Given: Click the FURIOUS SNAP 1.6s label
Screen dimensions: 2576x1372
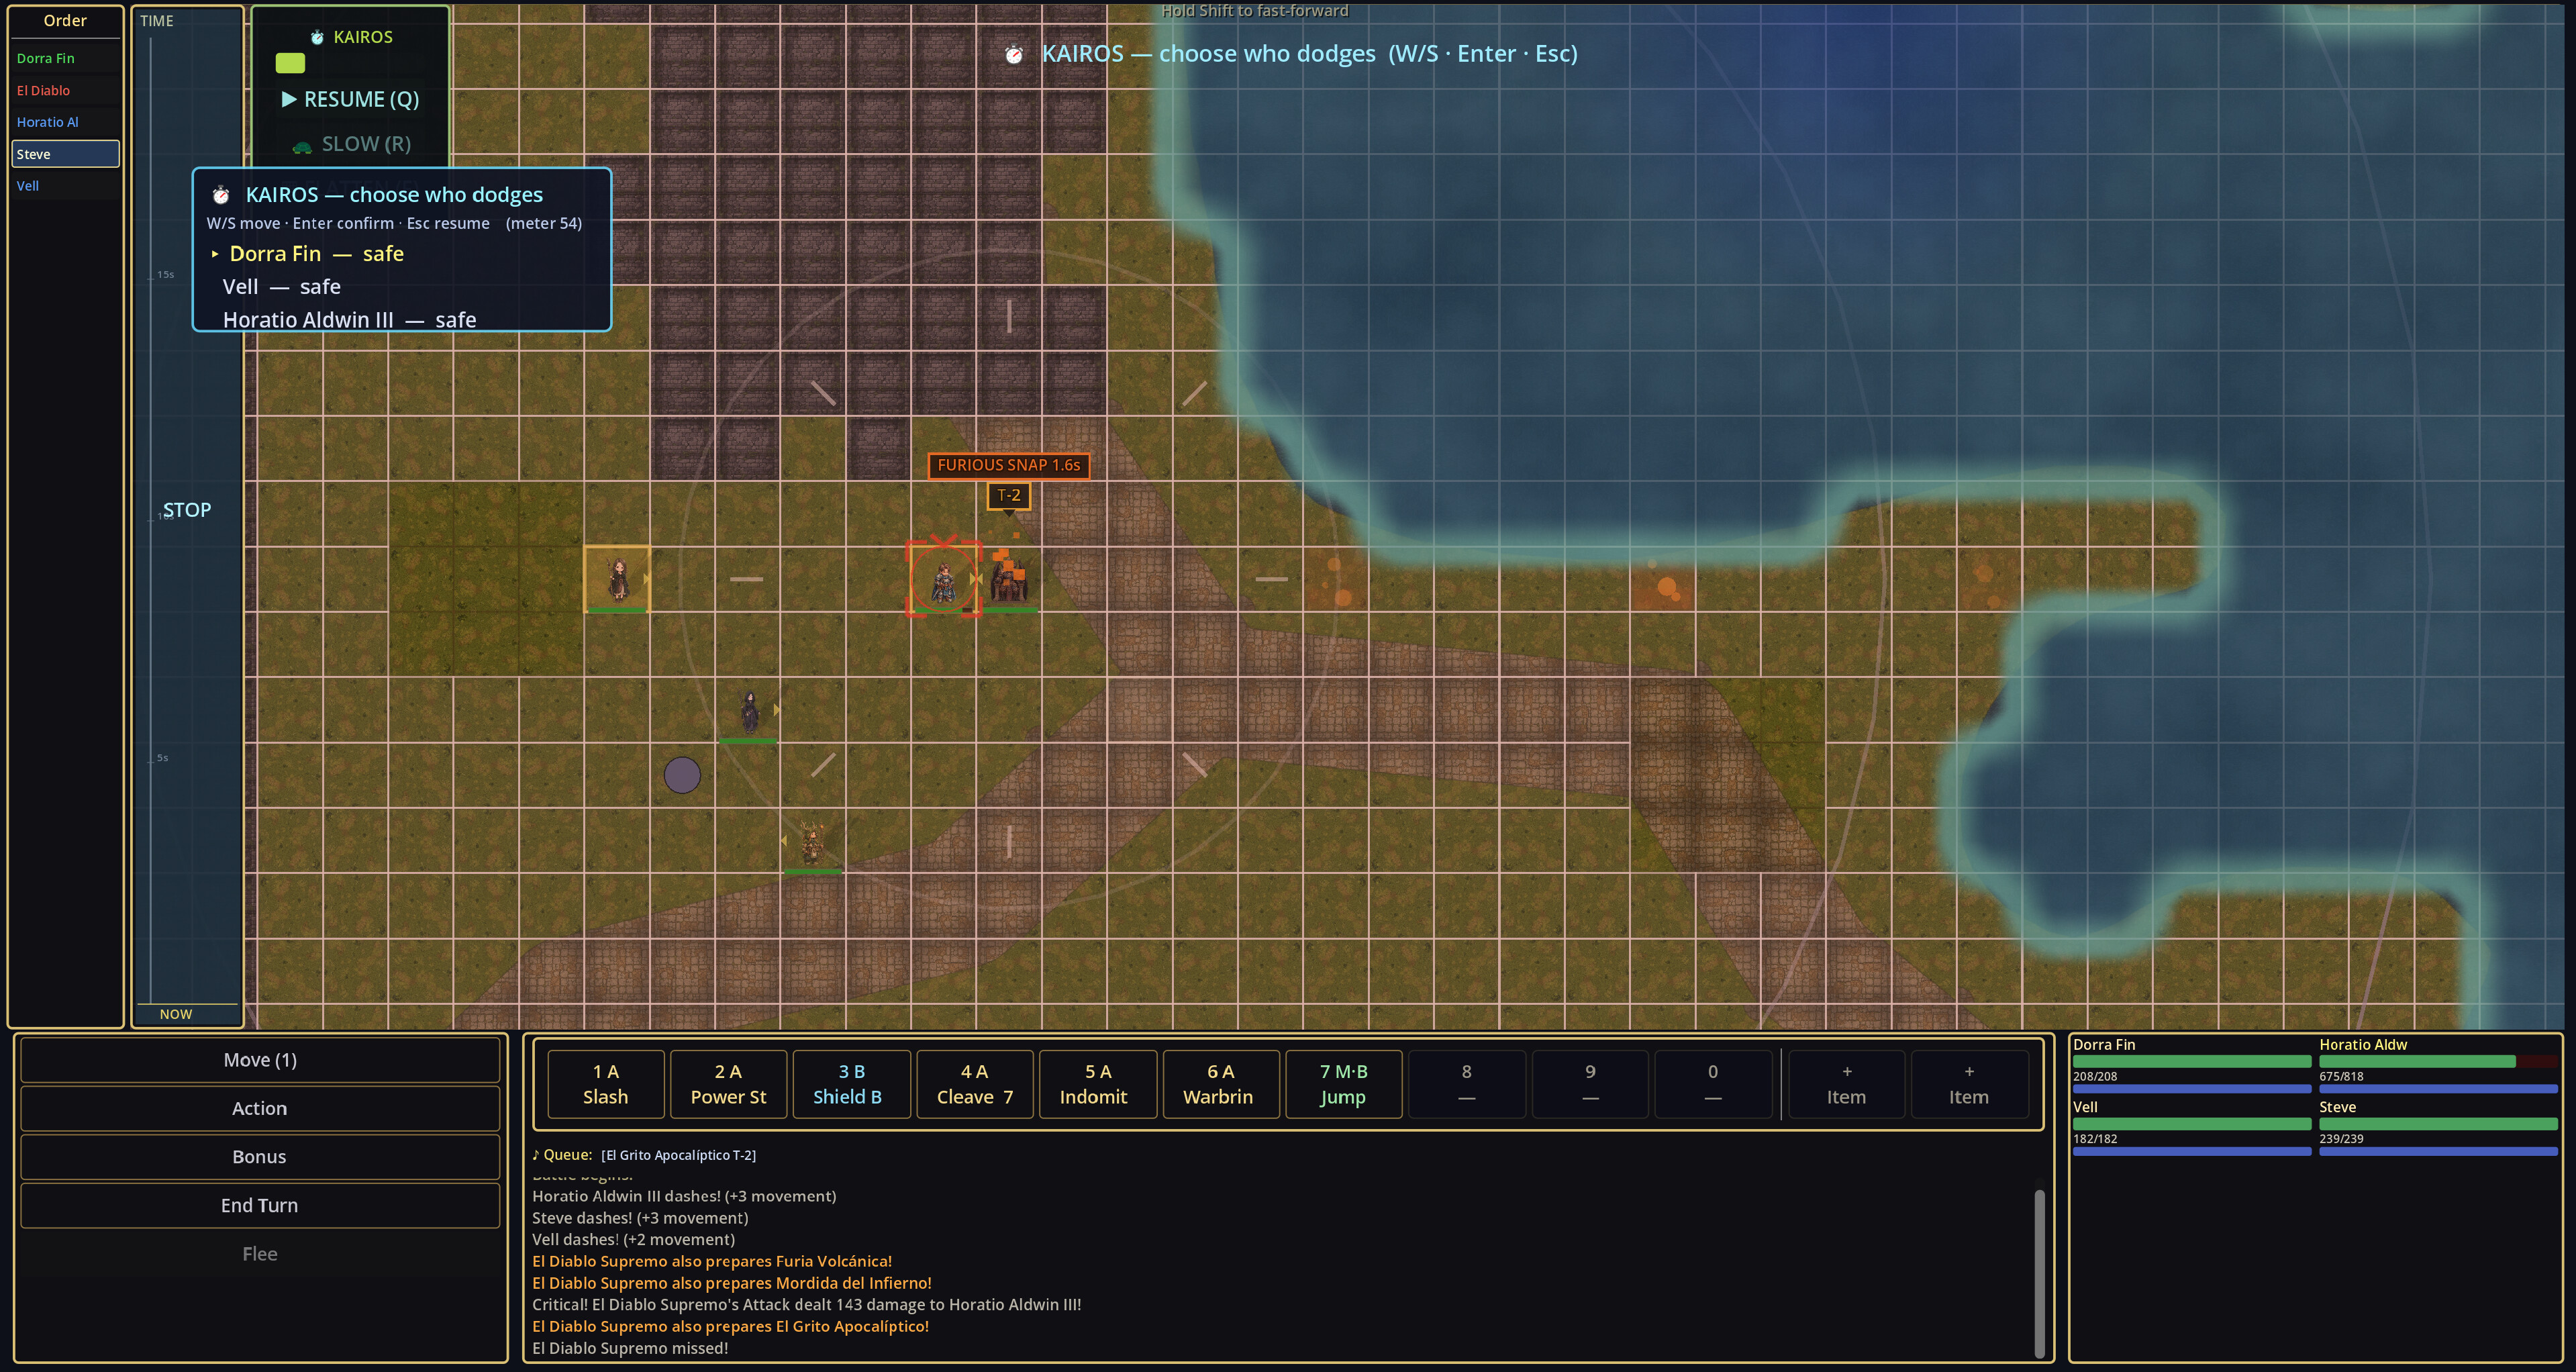Looking at the screenshot, I should click(1009, 465).
